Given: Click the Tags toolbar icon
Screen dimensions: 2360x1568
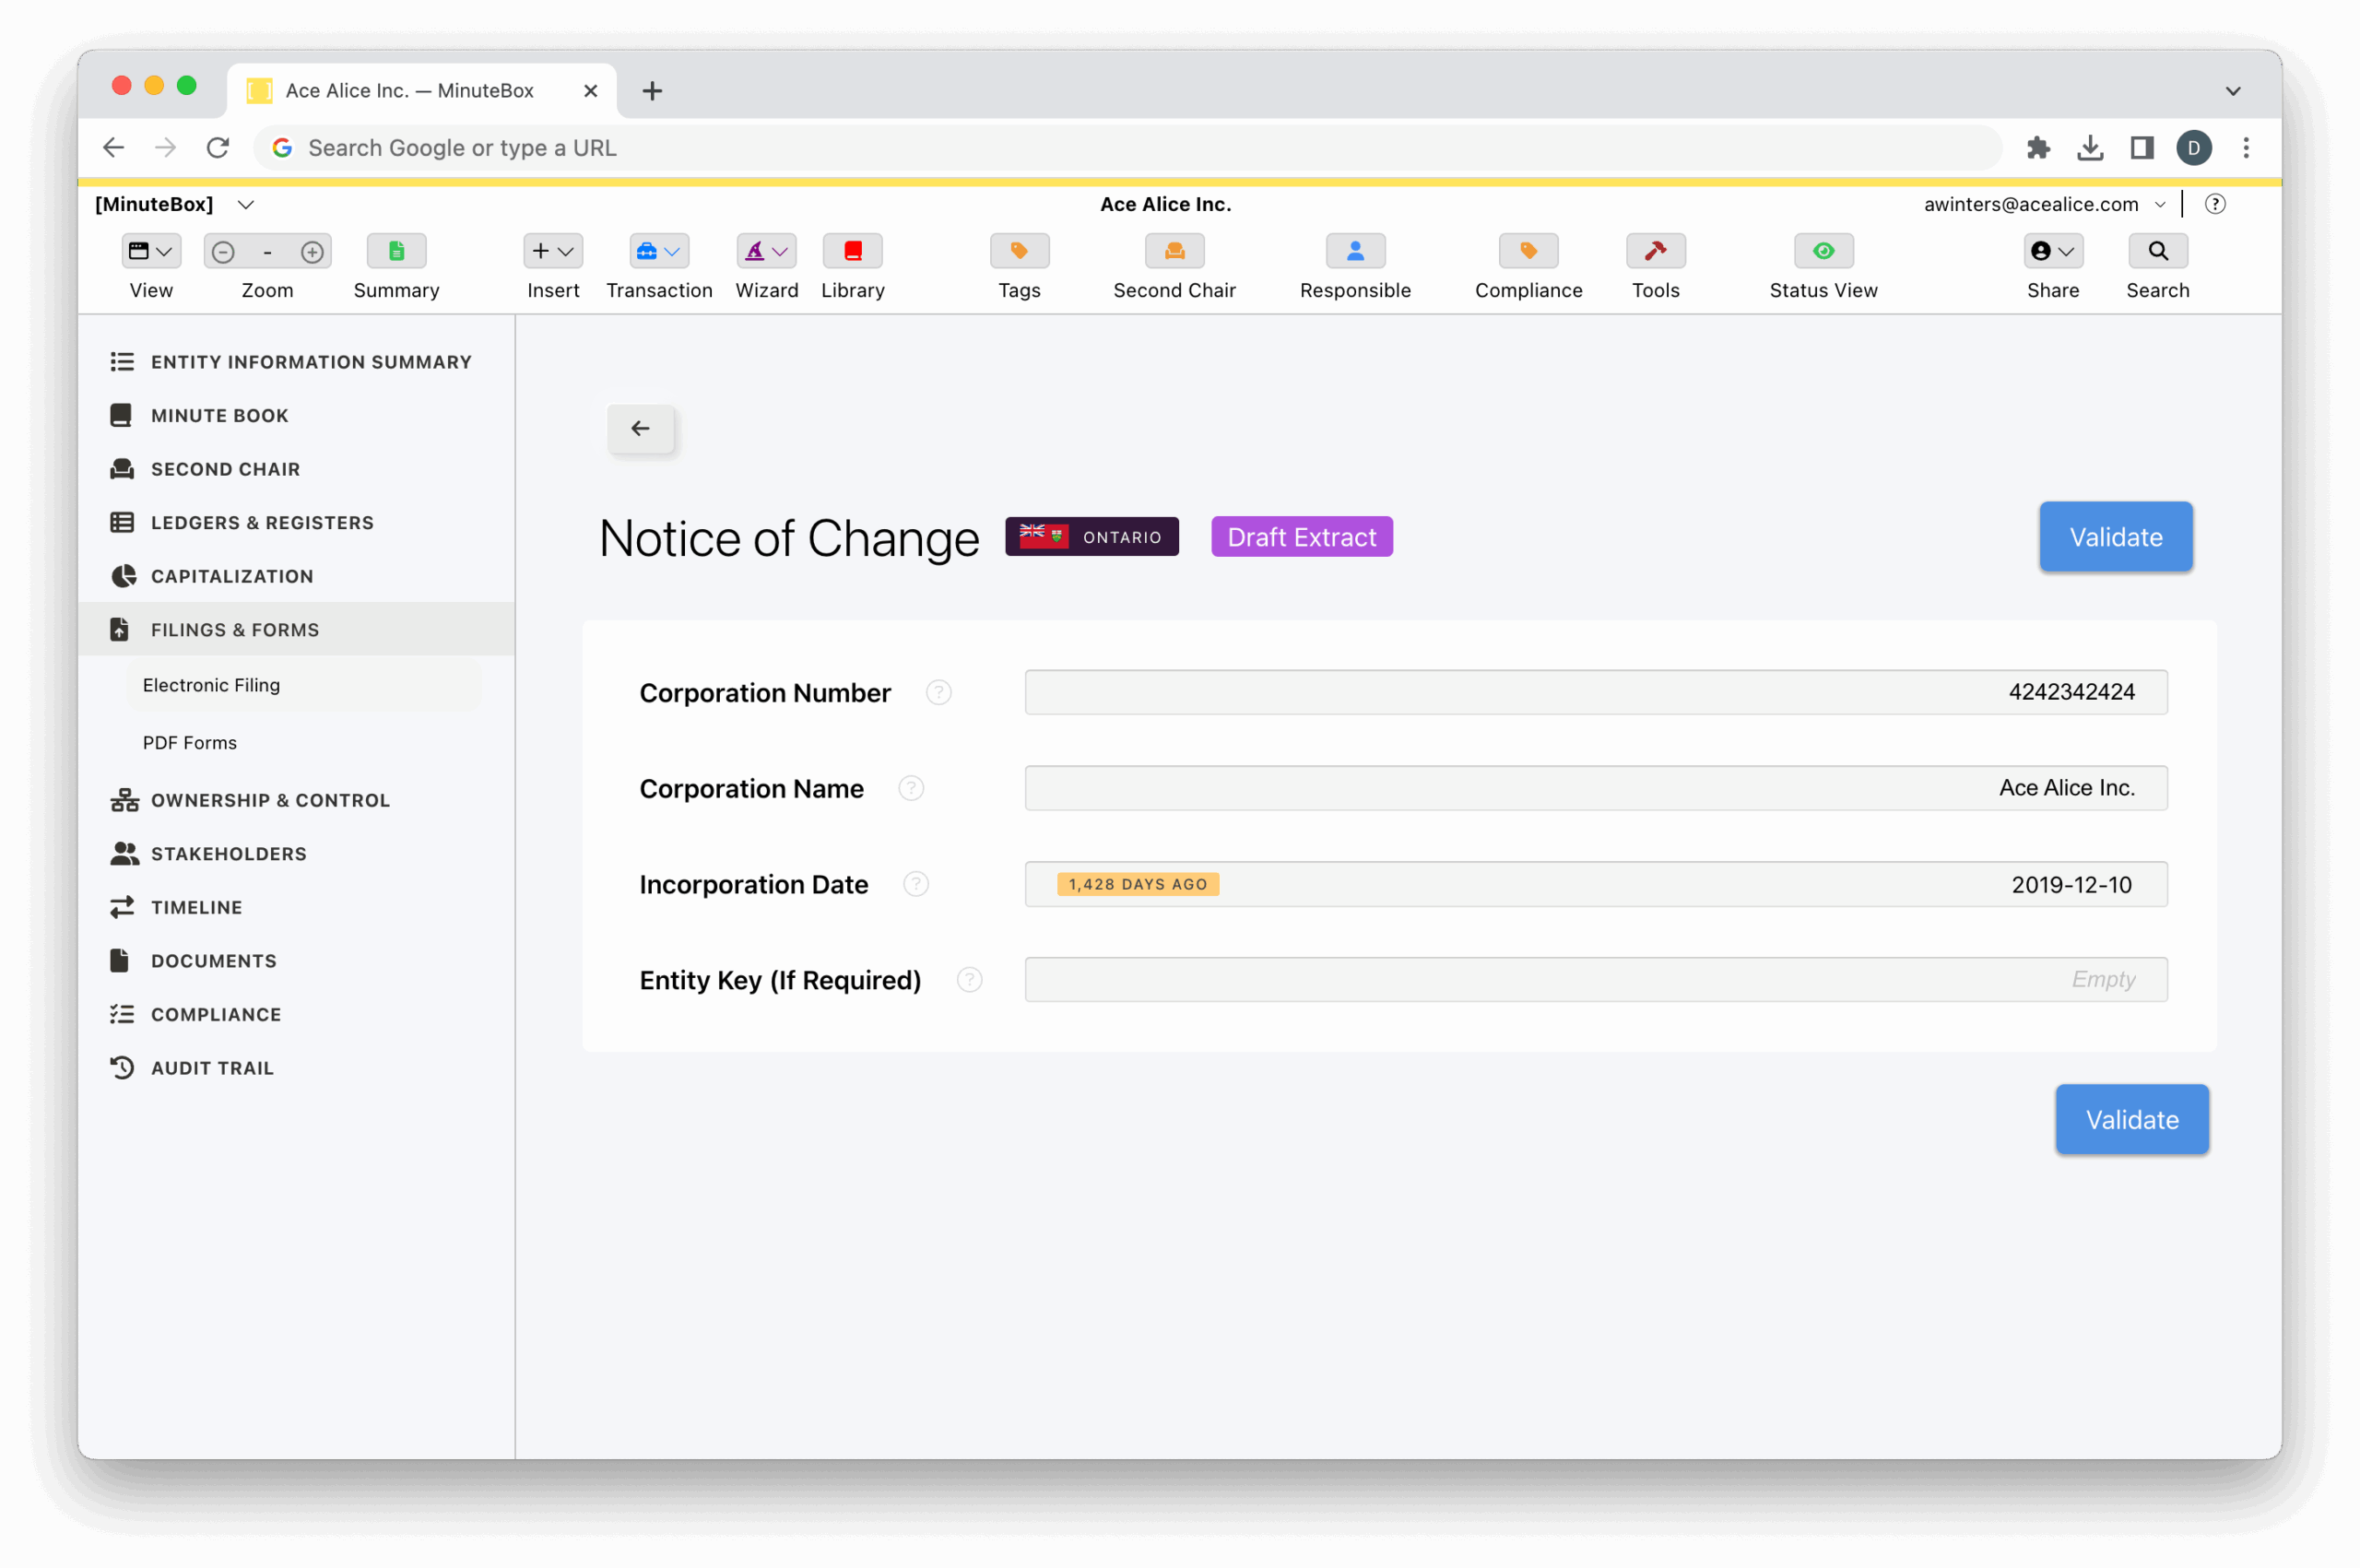Looking at the screenshot, I should 1019,251.
